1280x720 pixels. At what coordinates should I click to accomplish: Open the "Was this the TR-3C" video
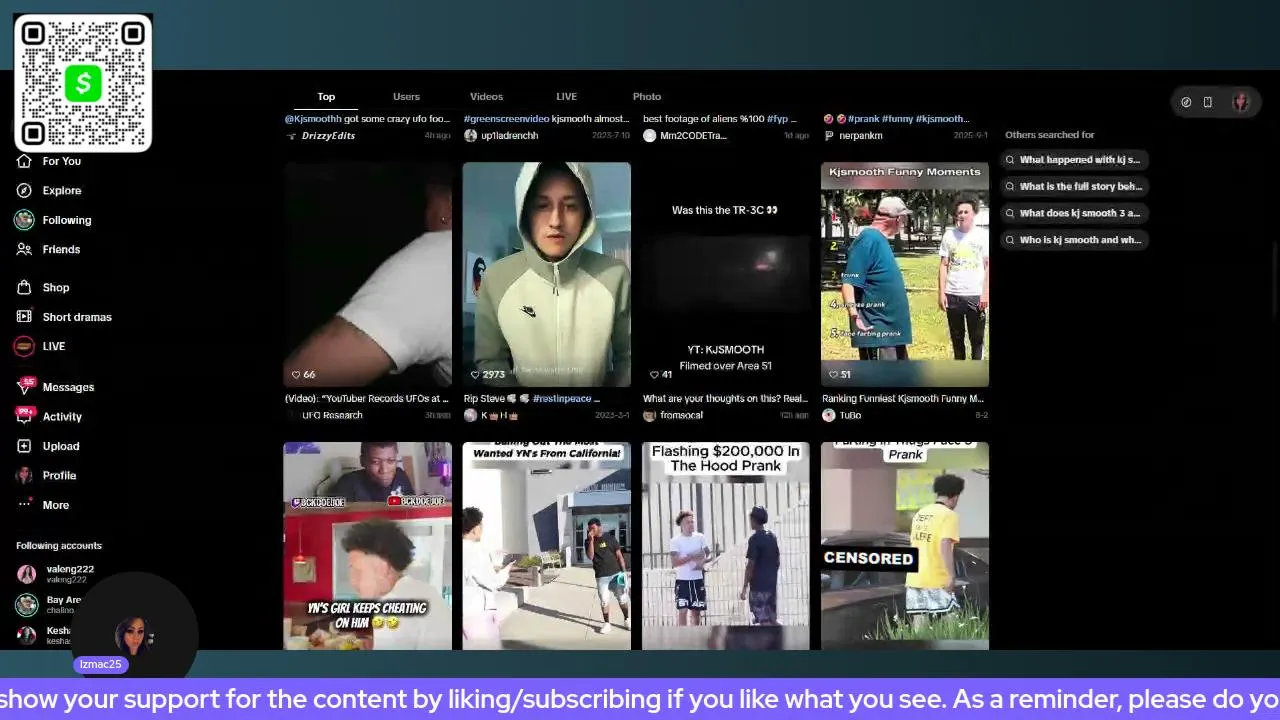point(726,274)
